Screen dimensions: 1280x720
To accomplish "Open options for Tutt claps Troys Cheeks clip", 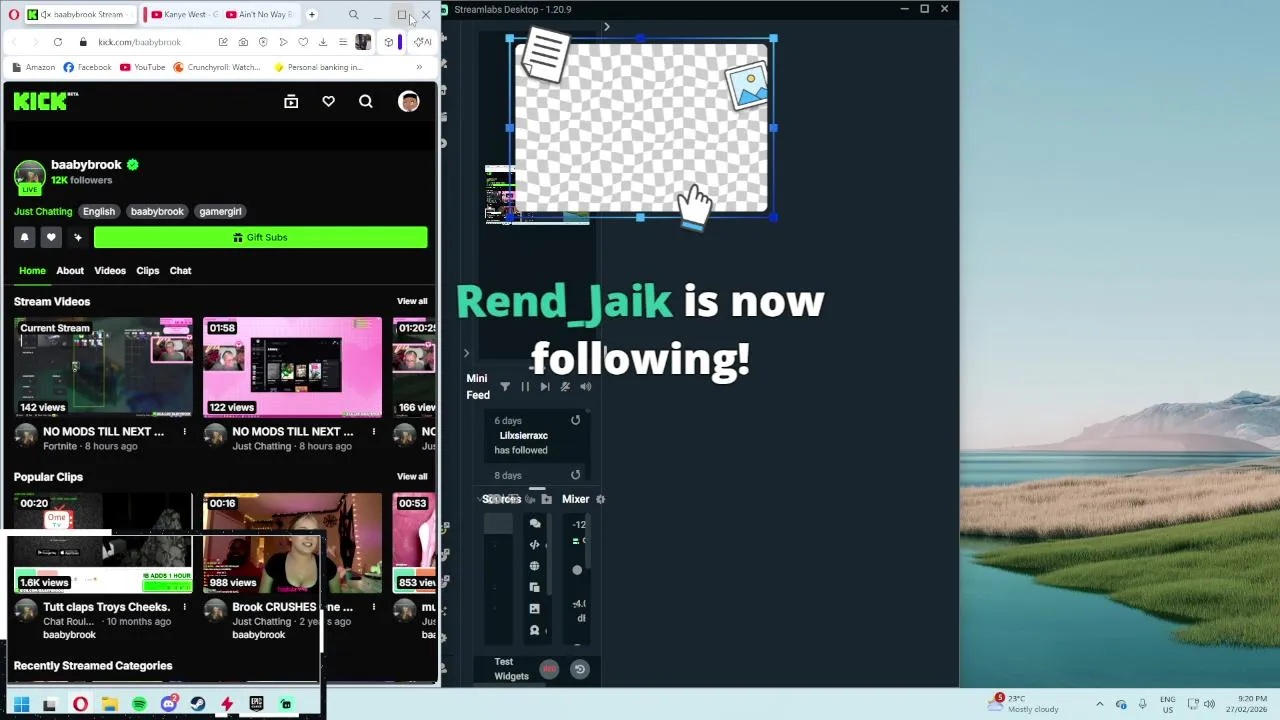I will [184, 607].
